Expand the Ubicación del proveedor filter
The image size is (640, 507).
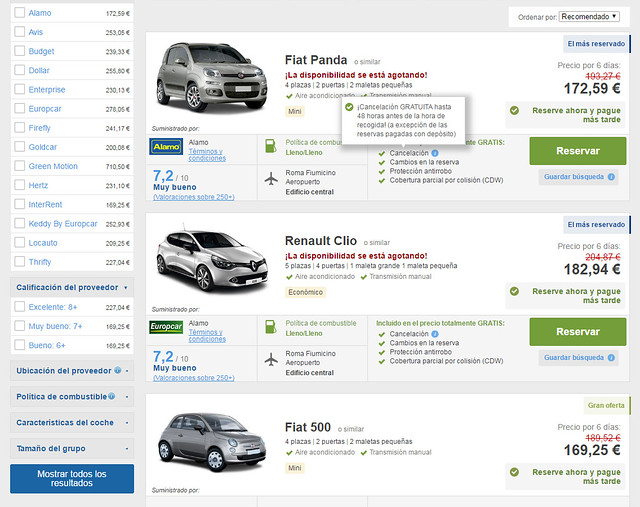point(72,371)
